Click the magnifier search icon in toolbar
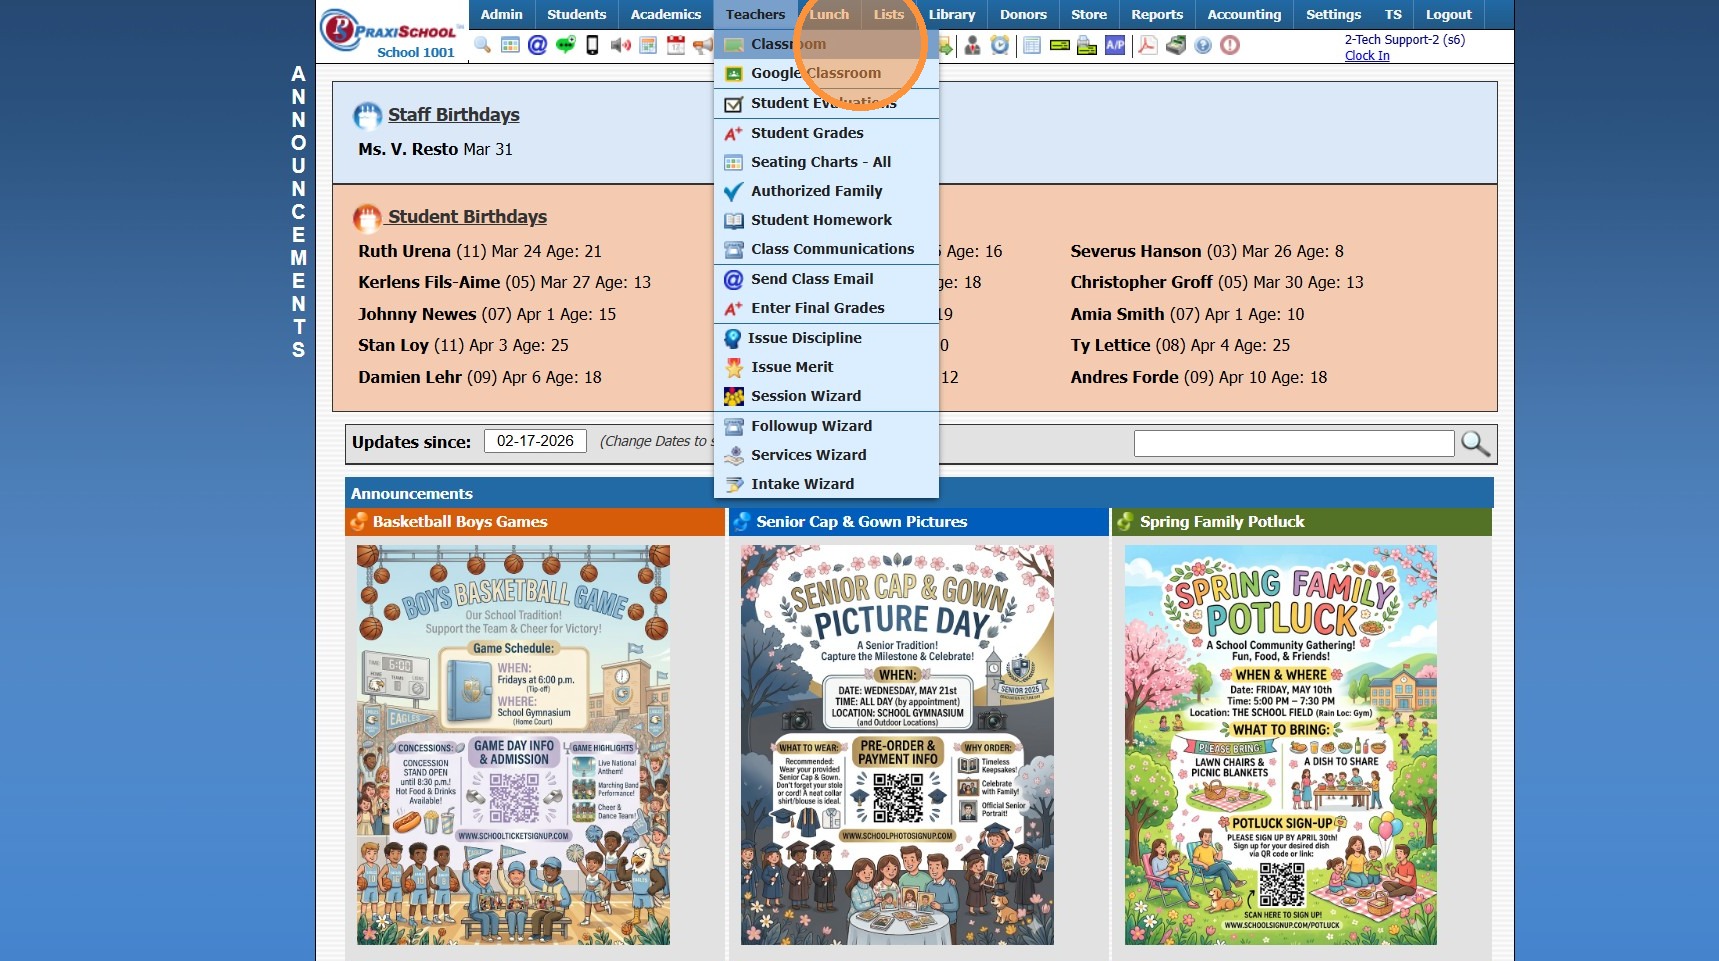 click(482, 45)
